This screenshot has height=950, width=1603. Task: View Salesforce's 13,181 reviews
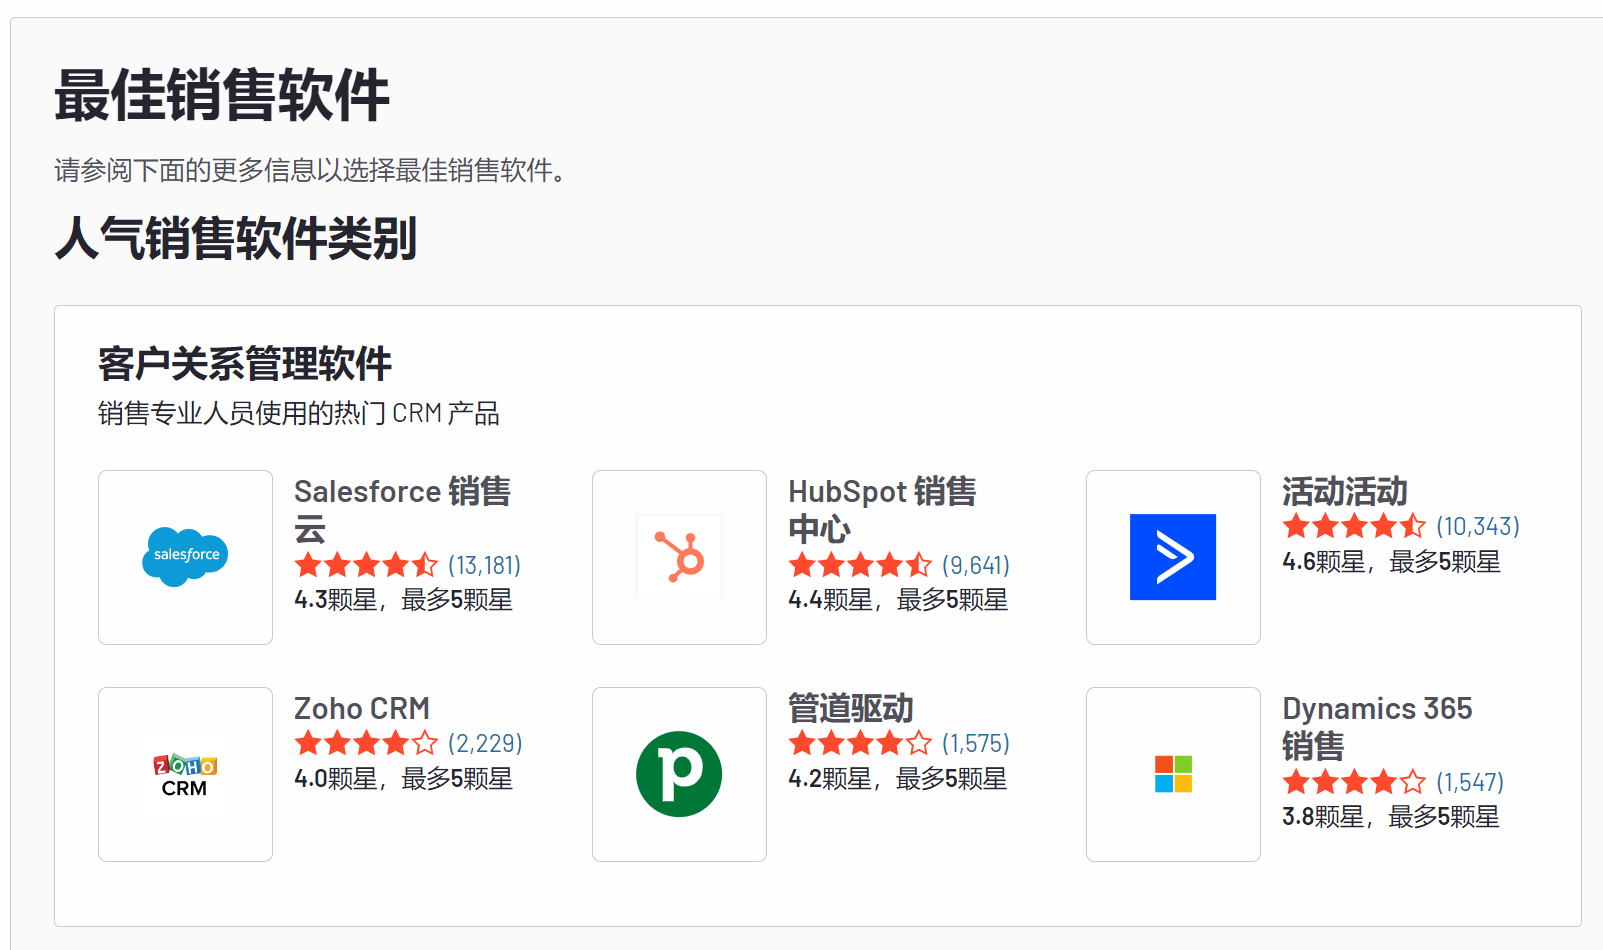click(483, 565)
